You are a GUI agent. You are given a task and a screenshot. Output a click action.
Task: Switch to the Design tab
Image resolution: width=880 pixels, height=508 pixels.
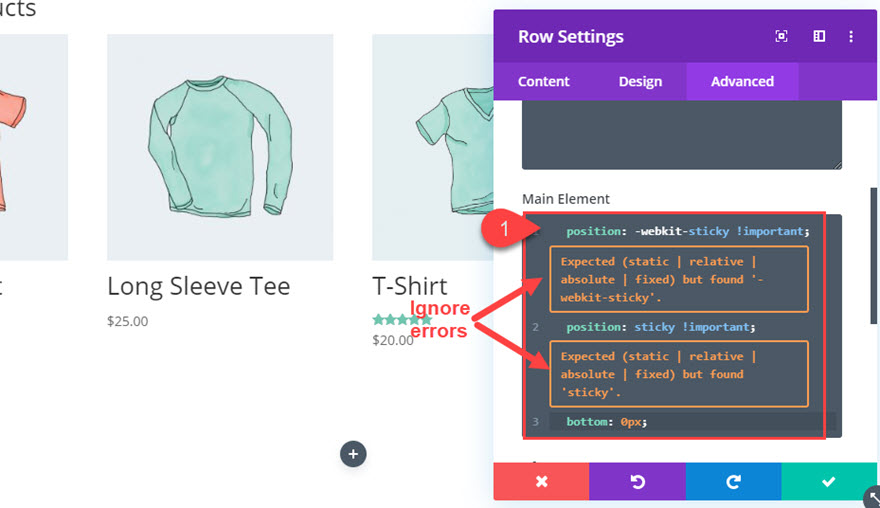coord(640,81)
